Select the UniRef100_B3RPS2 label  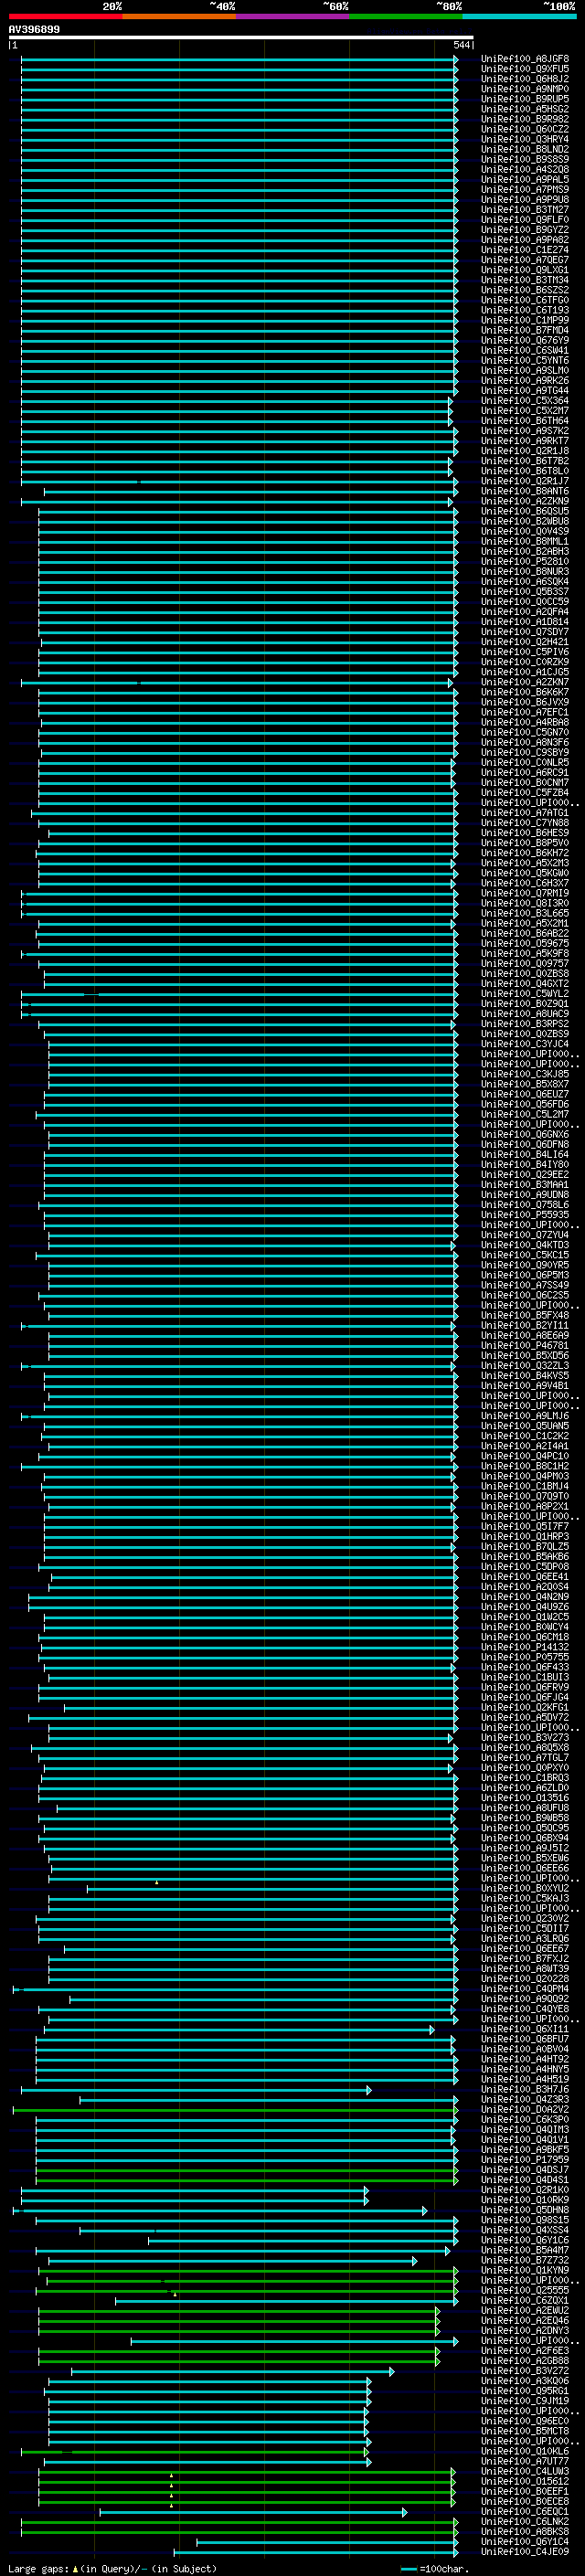coord(525,1024)
